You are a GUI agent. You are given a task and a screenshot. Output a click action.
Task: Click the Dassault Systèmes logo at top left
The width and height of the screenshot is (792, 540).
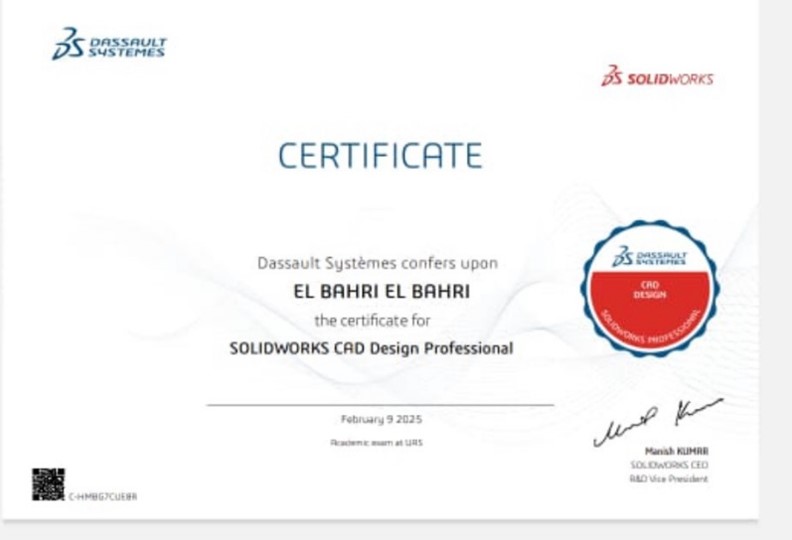coord(109,45)
